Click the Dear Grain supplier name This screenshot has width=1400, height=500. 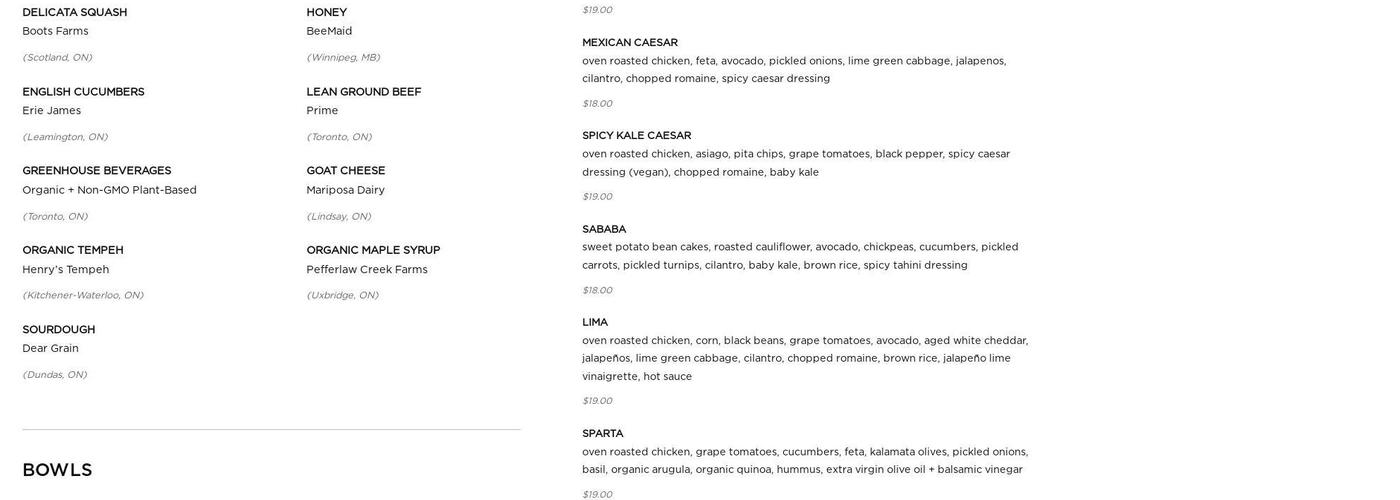[50, 349]
